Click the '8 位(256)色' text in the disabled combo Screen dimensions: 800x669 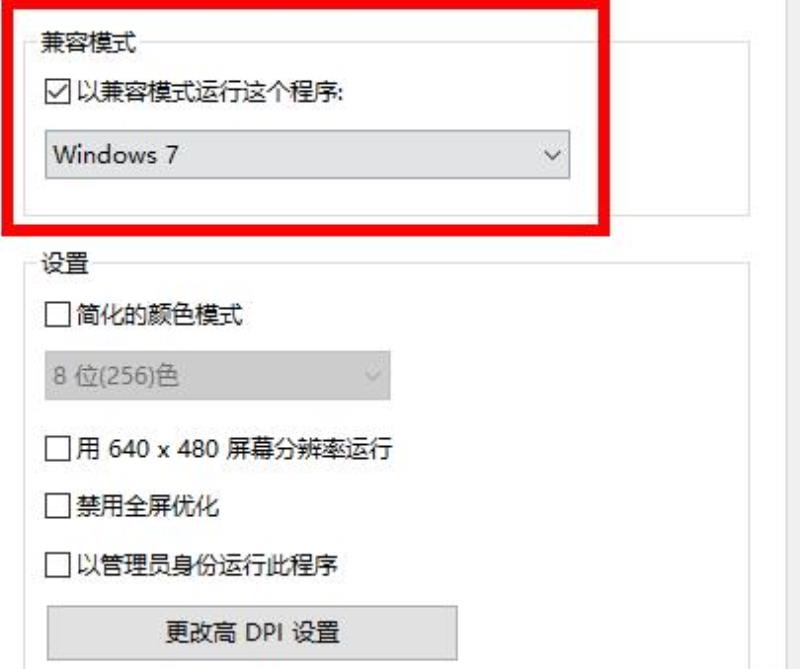[x=116, y=376]
